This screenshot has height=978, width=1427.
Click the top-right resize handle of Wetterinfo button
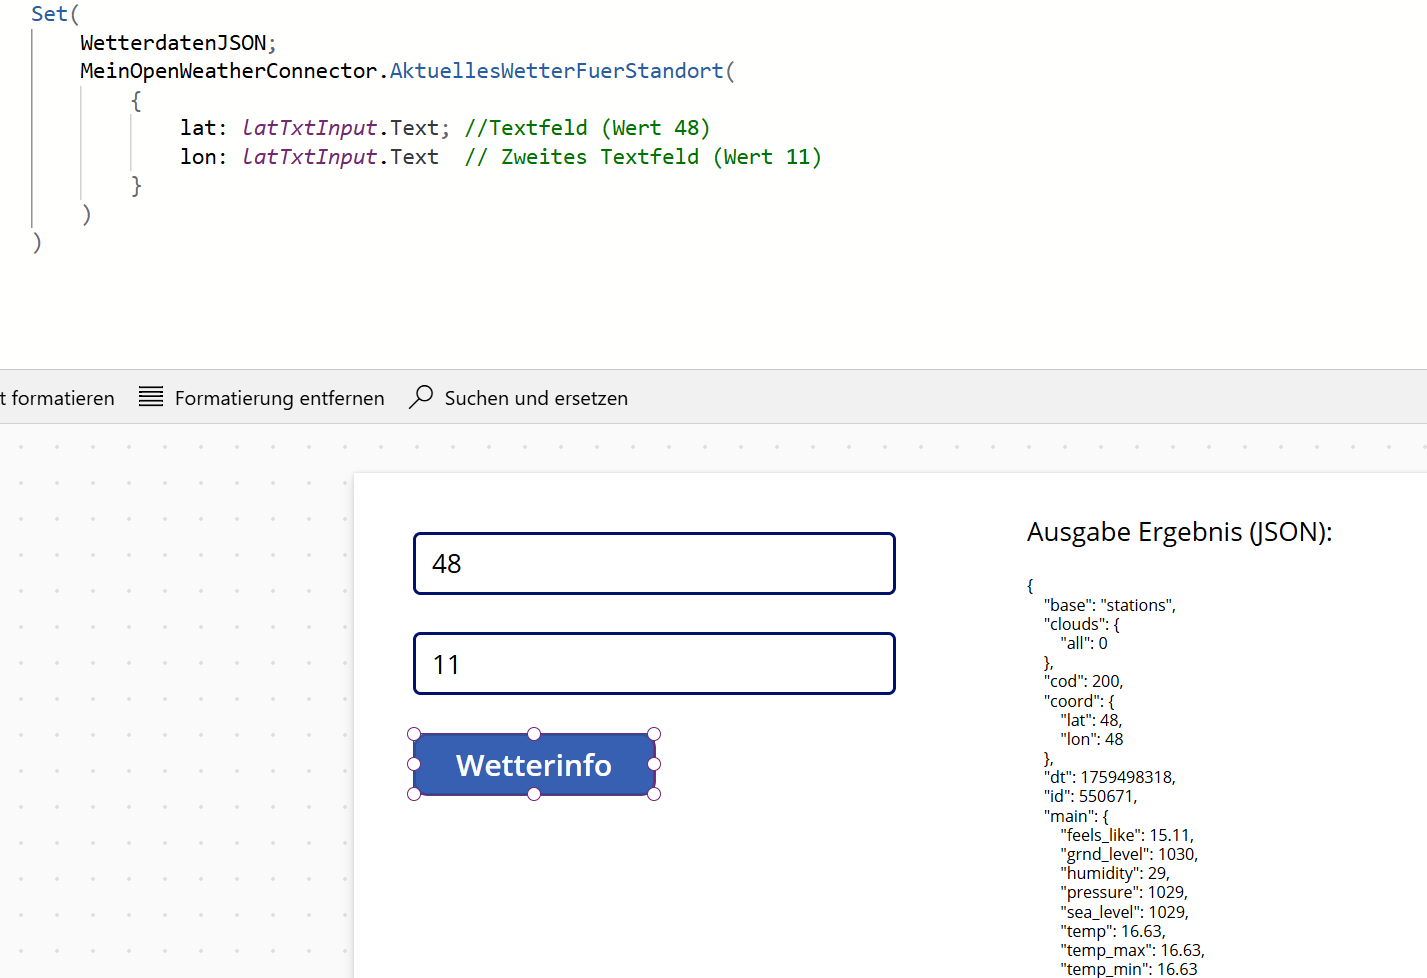coord(654,734)
